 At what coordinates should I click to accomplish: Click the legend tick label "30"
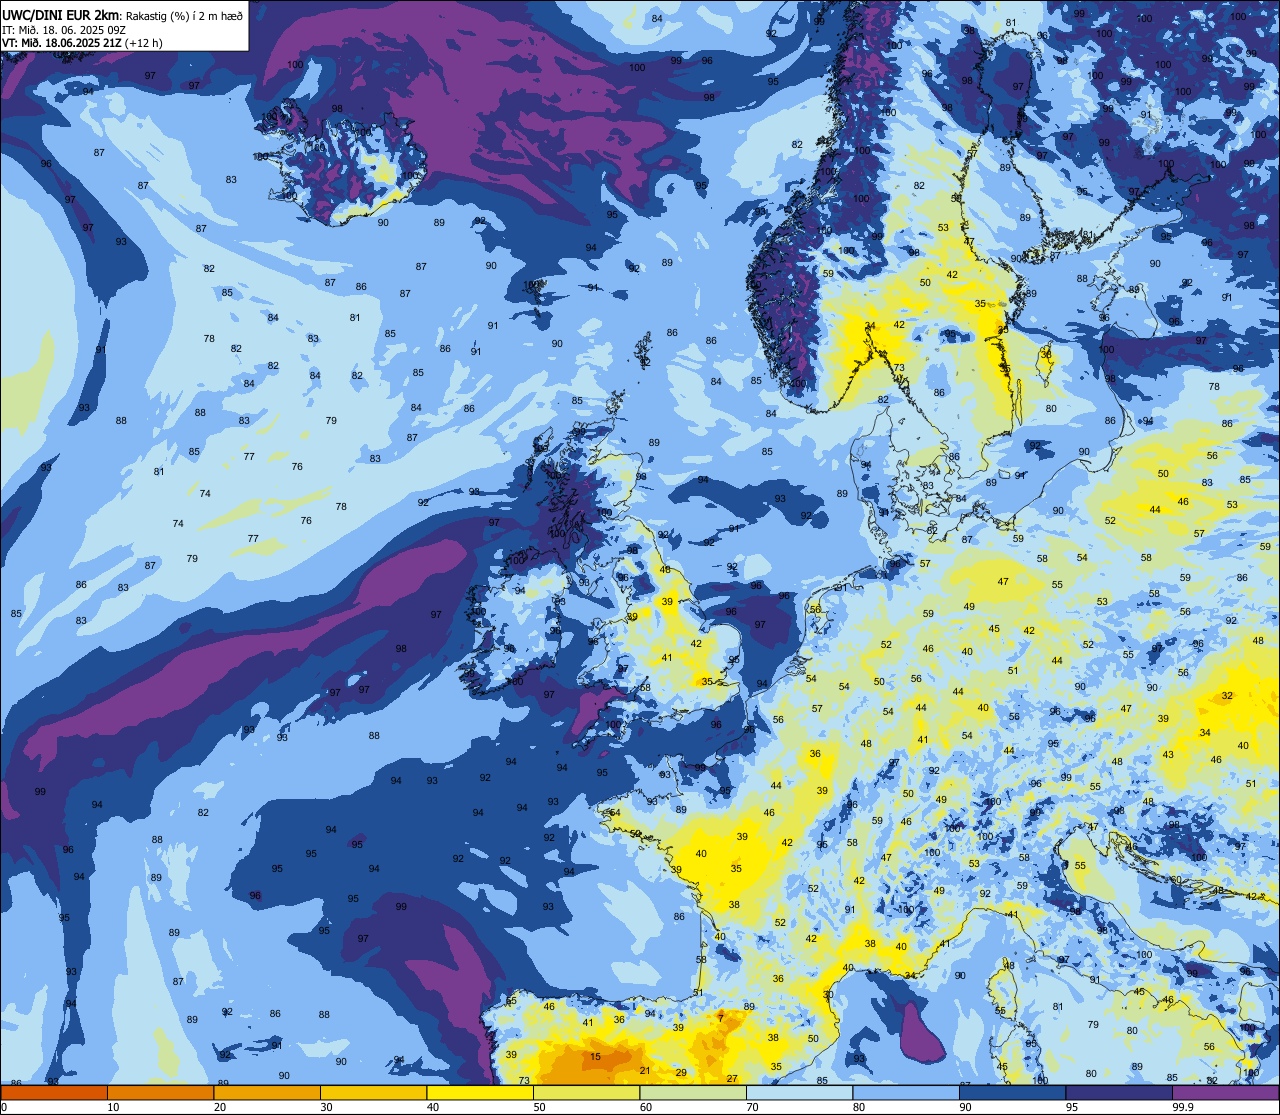tap(326, 1107)
